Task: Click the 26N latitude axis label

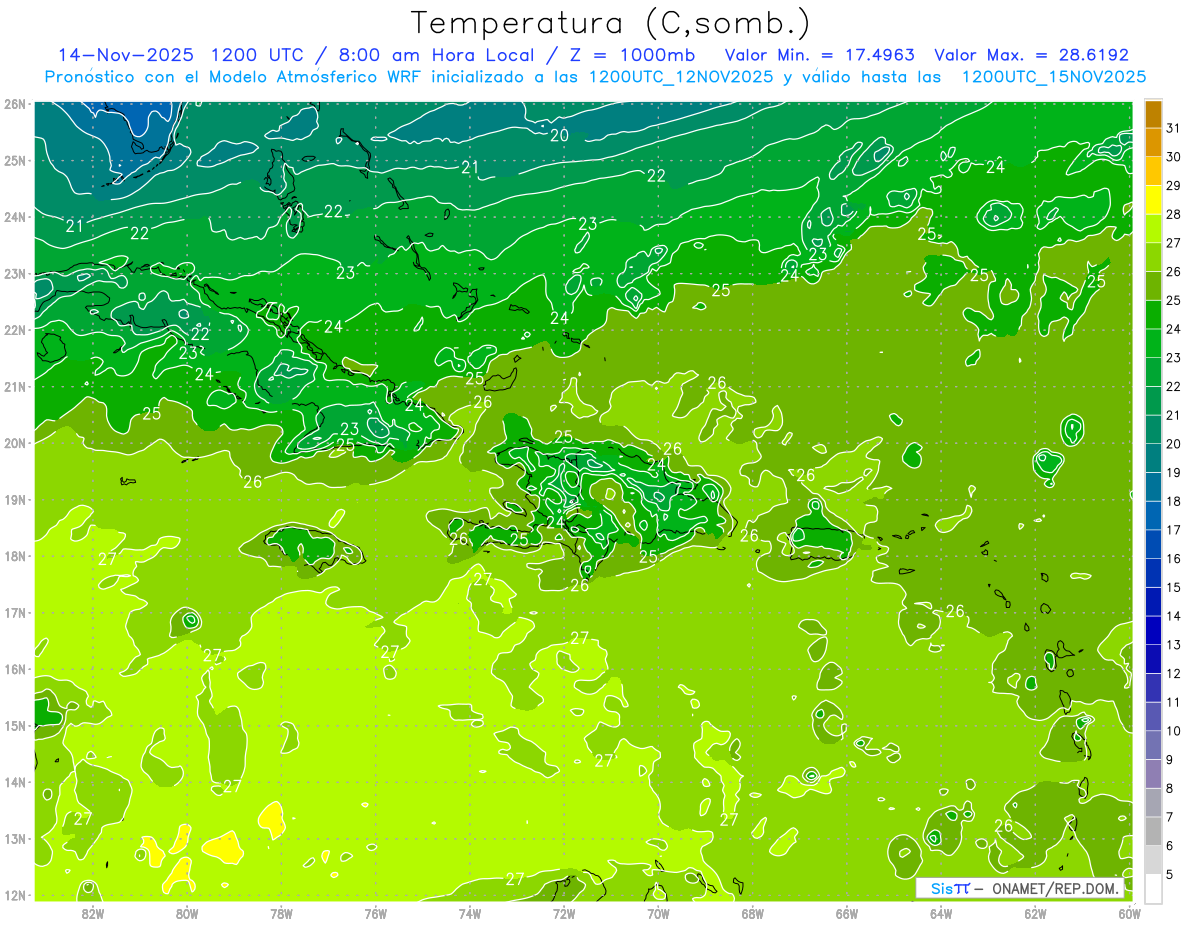Action: coord(15,104)
